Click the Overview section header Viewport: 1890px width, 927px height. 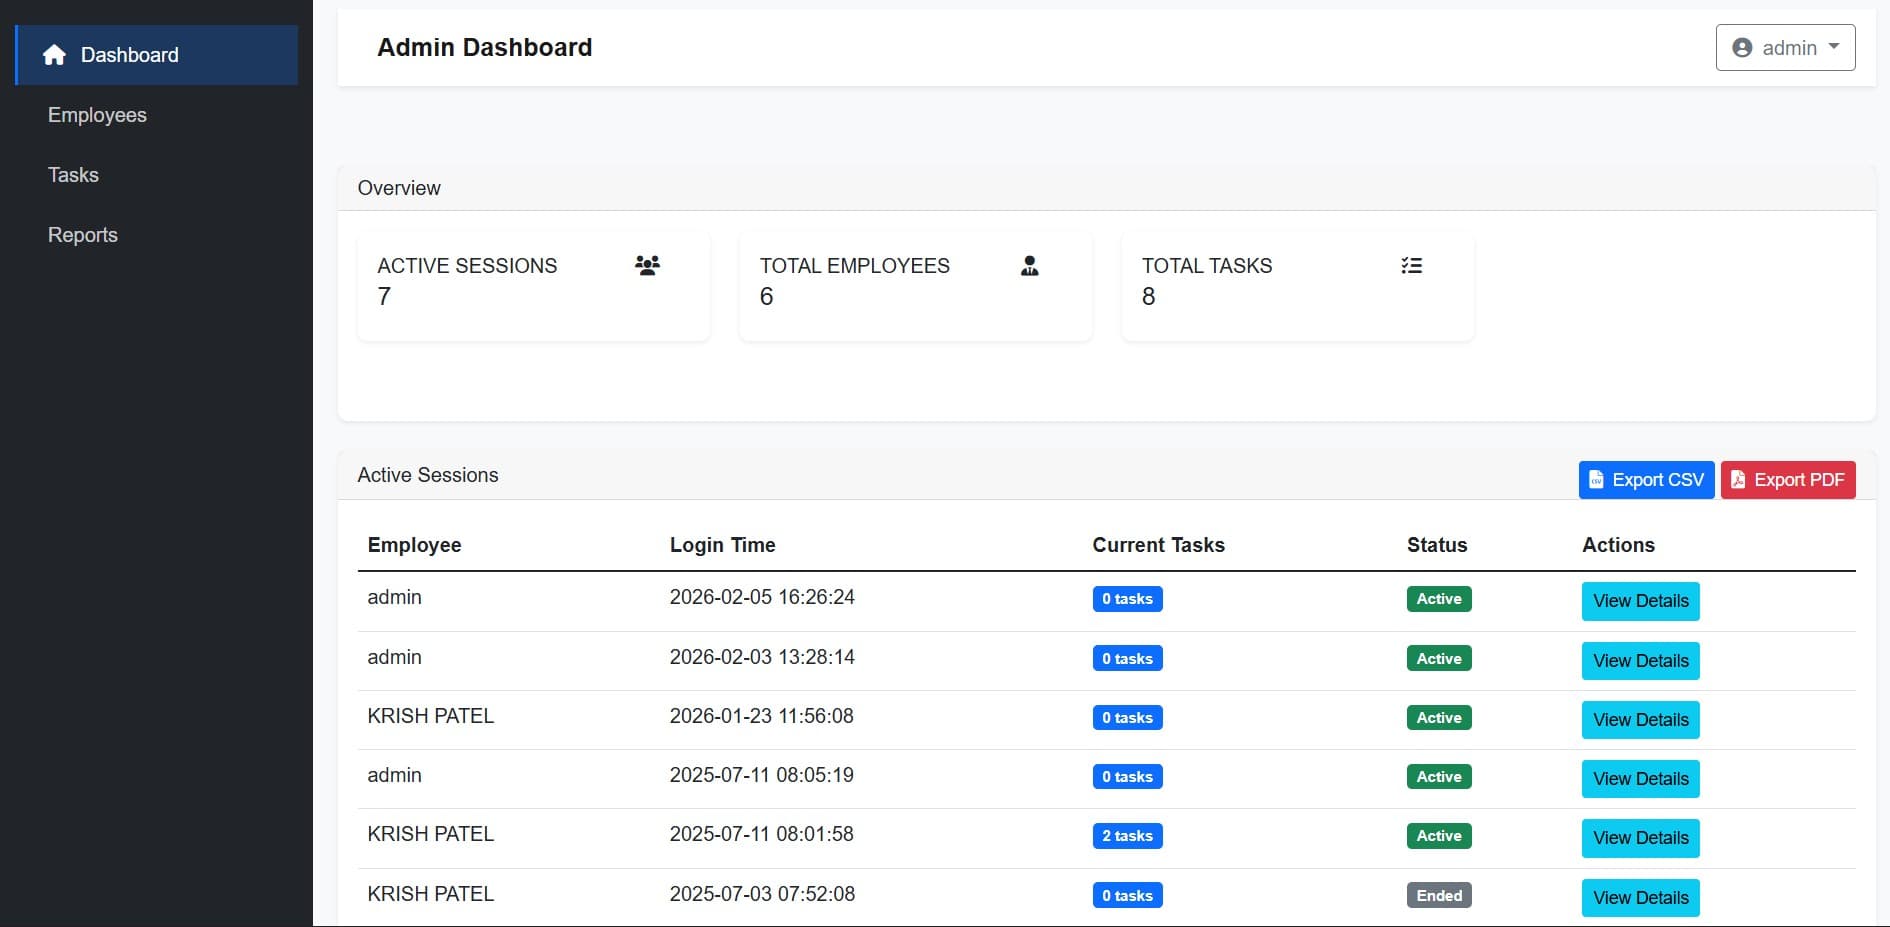pyautogui.click(x=399, y=188)
